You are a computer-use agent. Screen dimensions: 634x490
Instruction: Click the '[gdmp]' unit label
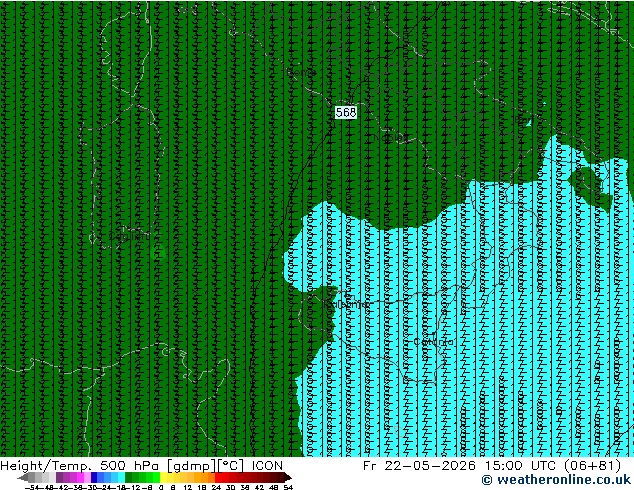192,466
